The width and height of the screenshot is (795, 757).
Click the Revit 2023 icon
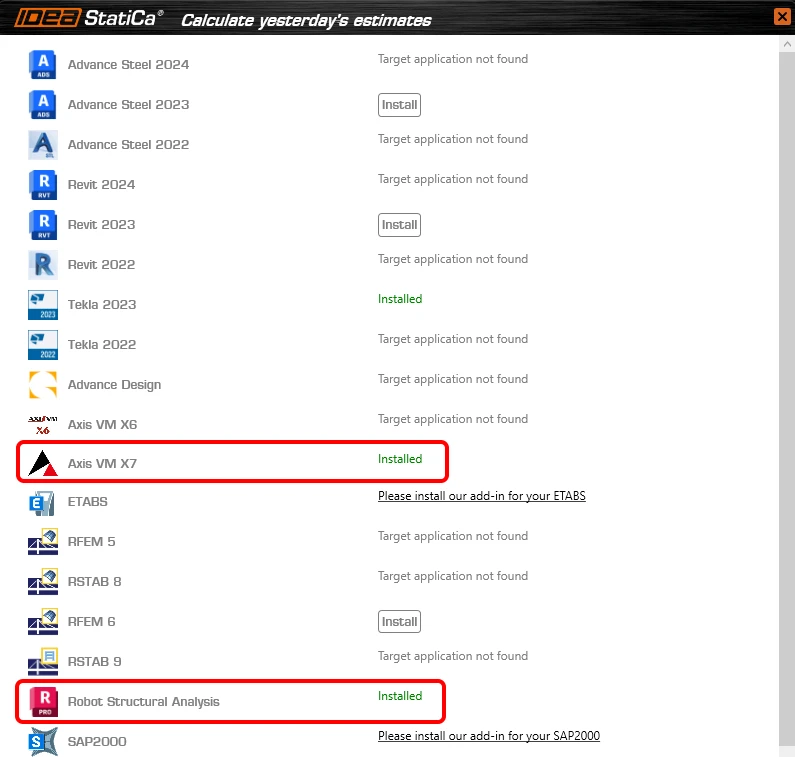click(43, 225)
